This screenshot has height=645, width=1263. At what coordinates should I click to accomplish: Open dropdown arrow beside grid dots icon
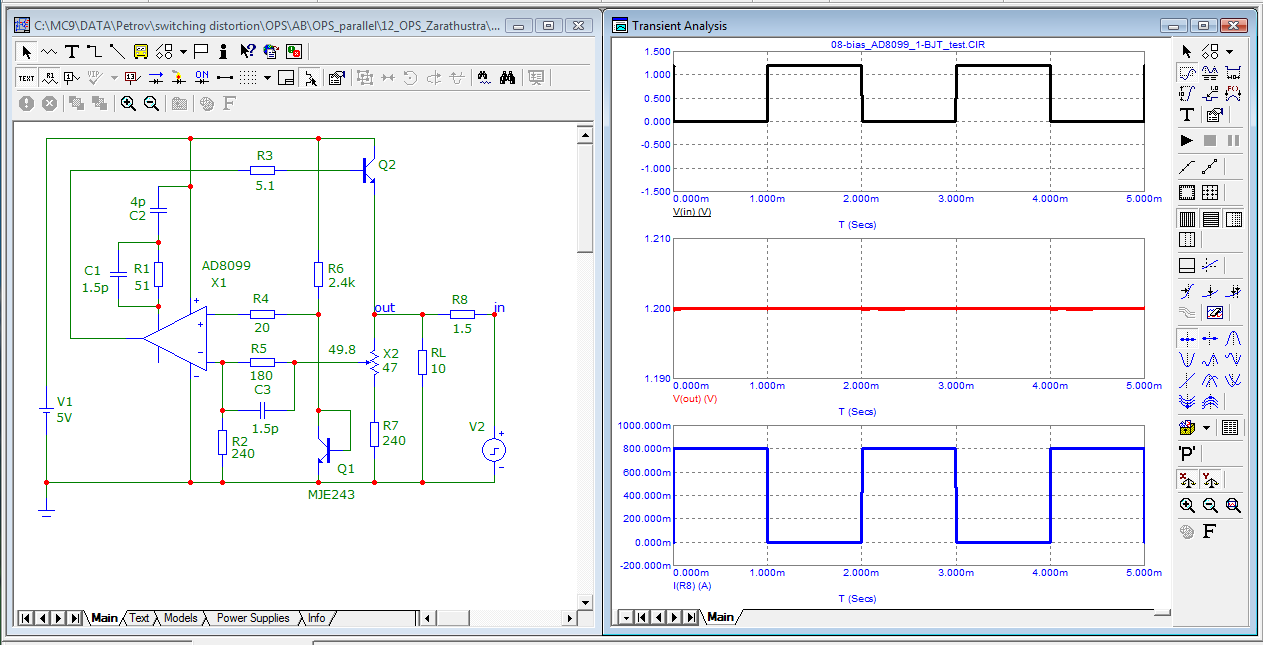[x=267, y=78]
